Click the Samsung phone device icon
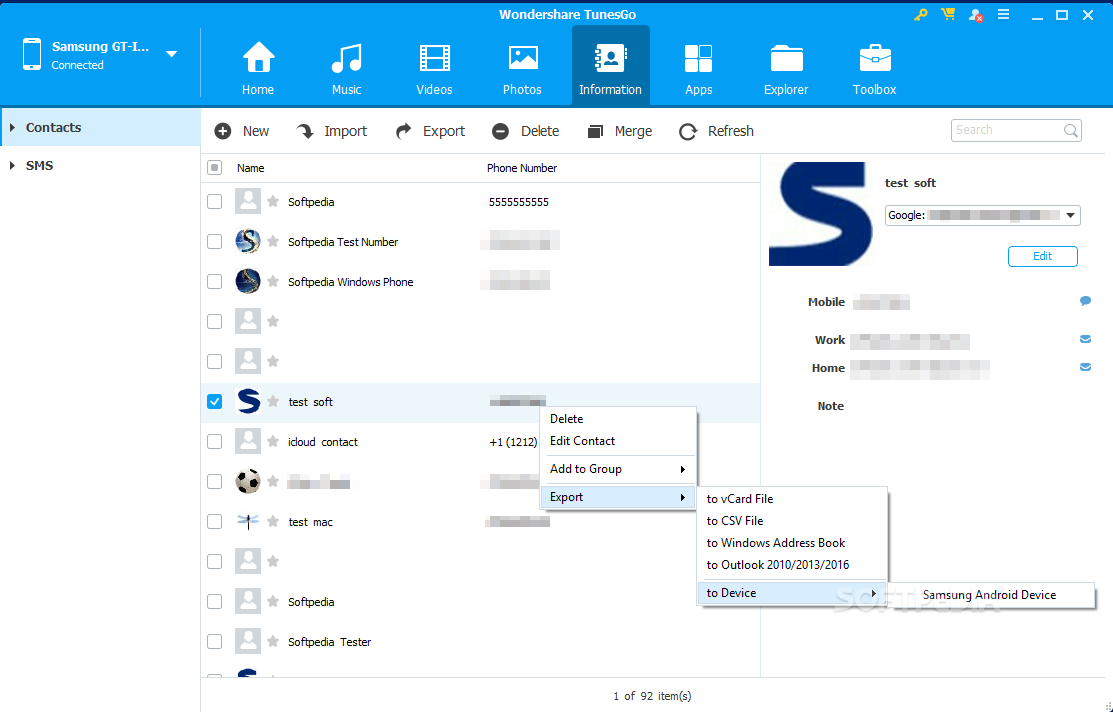Screen dimensions: 1113x712 click(32, 55)
